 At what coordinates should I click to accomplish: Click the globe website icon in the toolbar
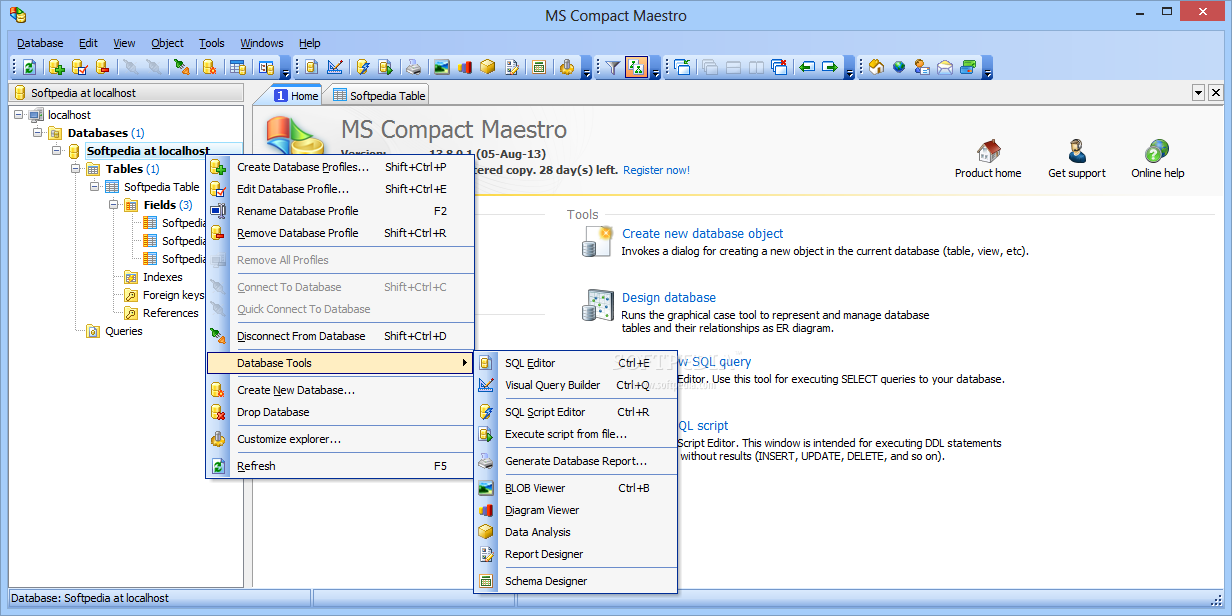click(899, 67)
